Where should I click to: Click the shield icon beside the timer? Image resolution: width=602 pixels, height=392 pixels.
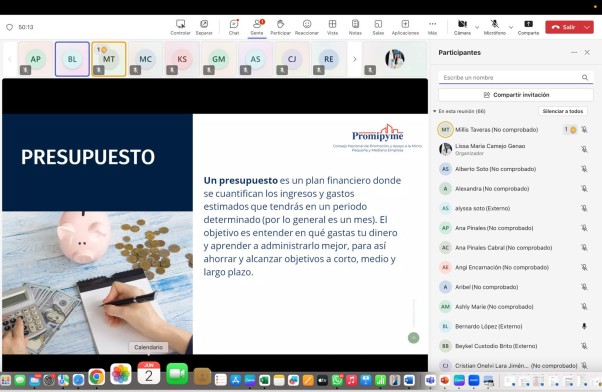10,27
